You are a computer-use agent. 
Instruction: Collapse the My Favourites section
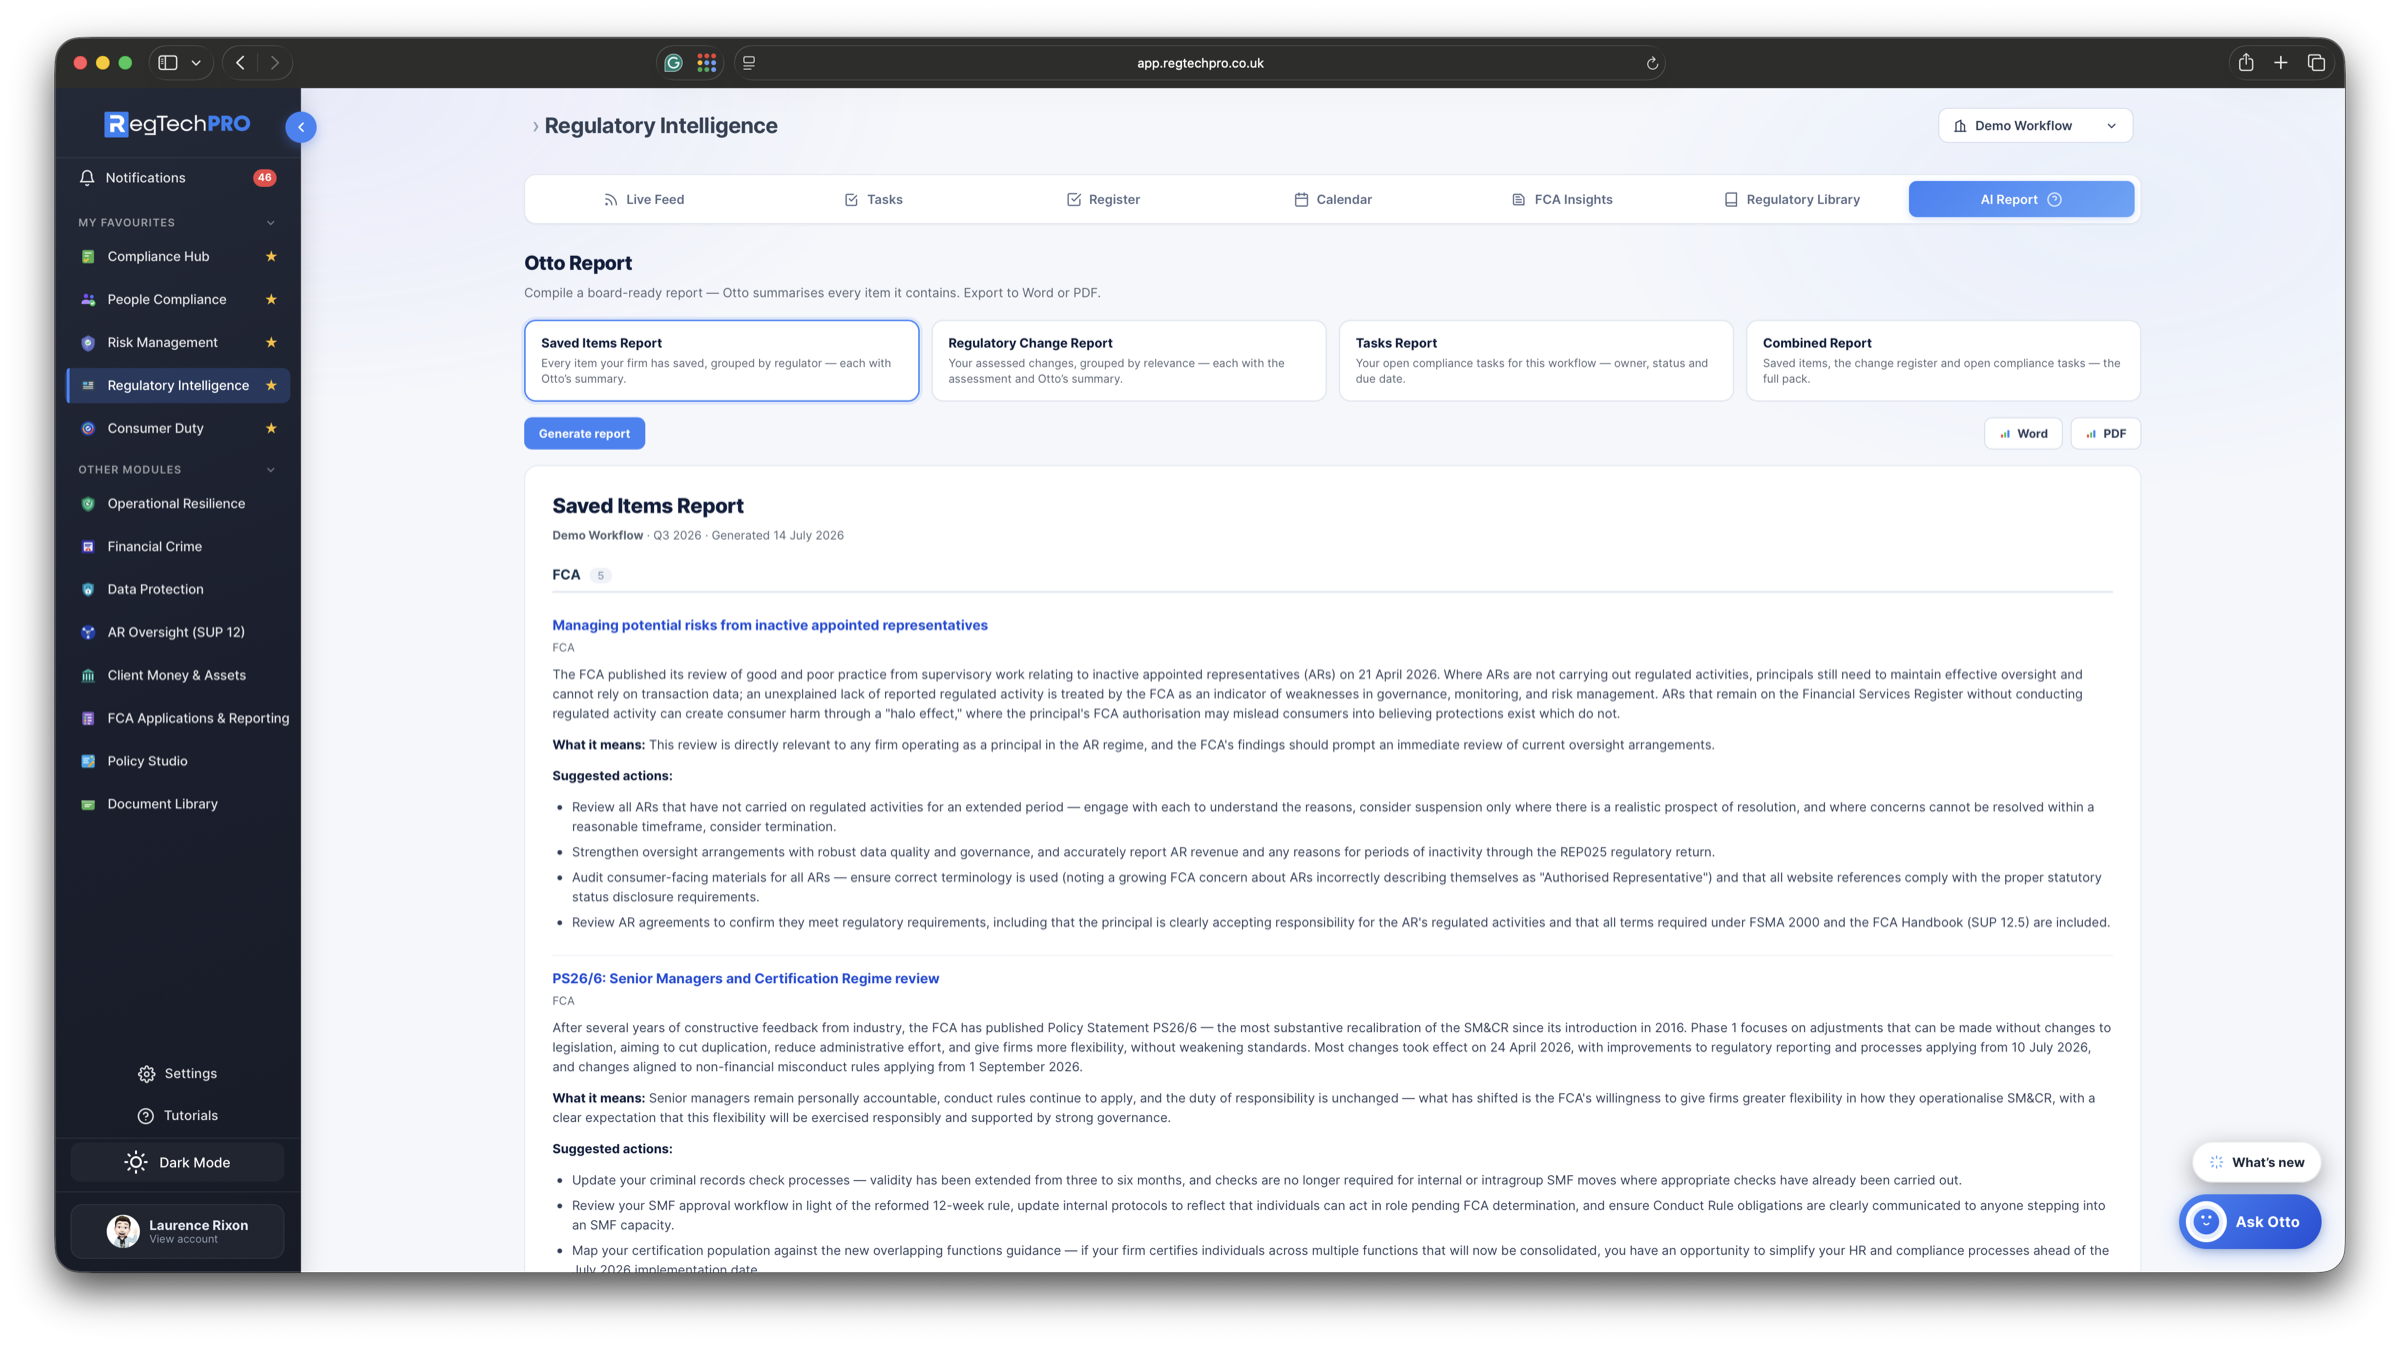(x=270, y=222)
